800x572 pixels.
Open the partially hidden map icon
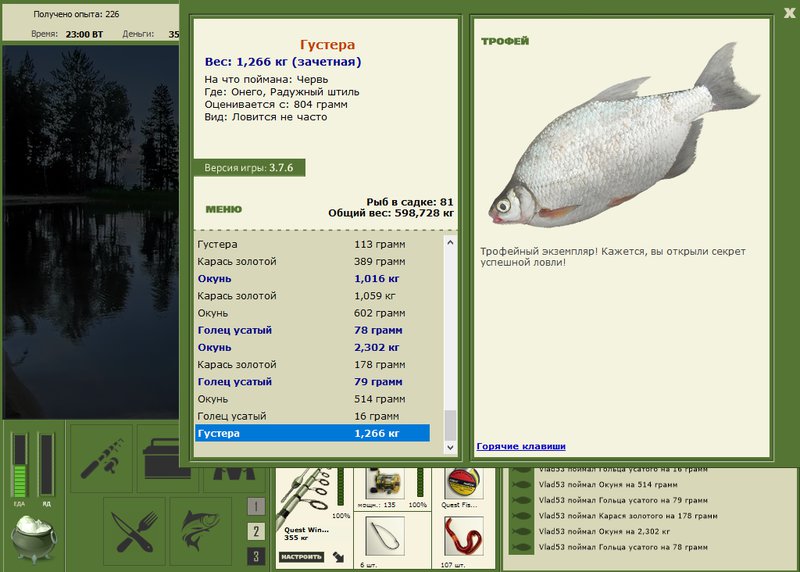234,474
